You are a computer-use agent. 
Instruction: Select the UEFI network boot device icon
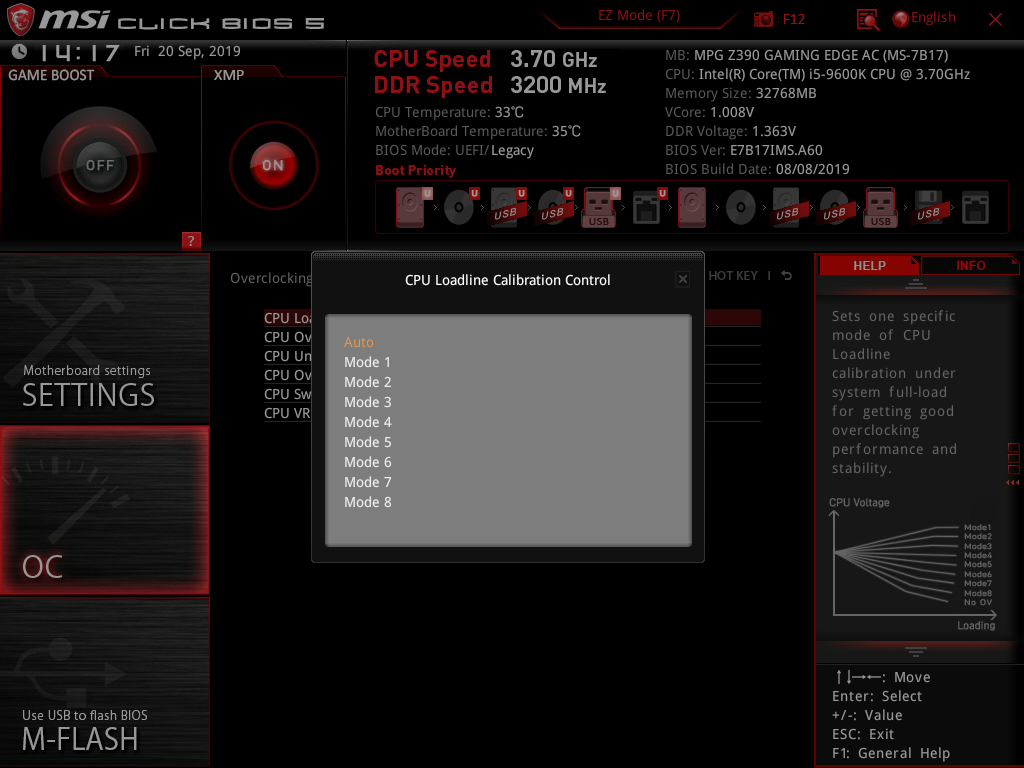[x=648, y=207]
